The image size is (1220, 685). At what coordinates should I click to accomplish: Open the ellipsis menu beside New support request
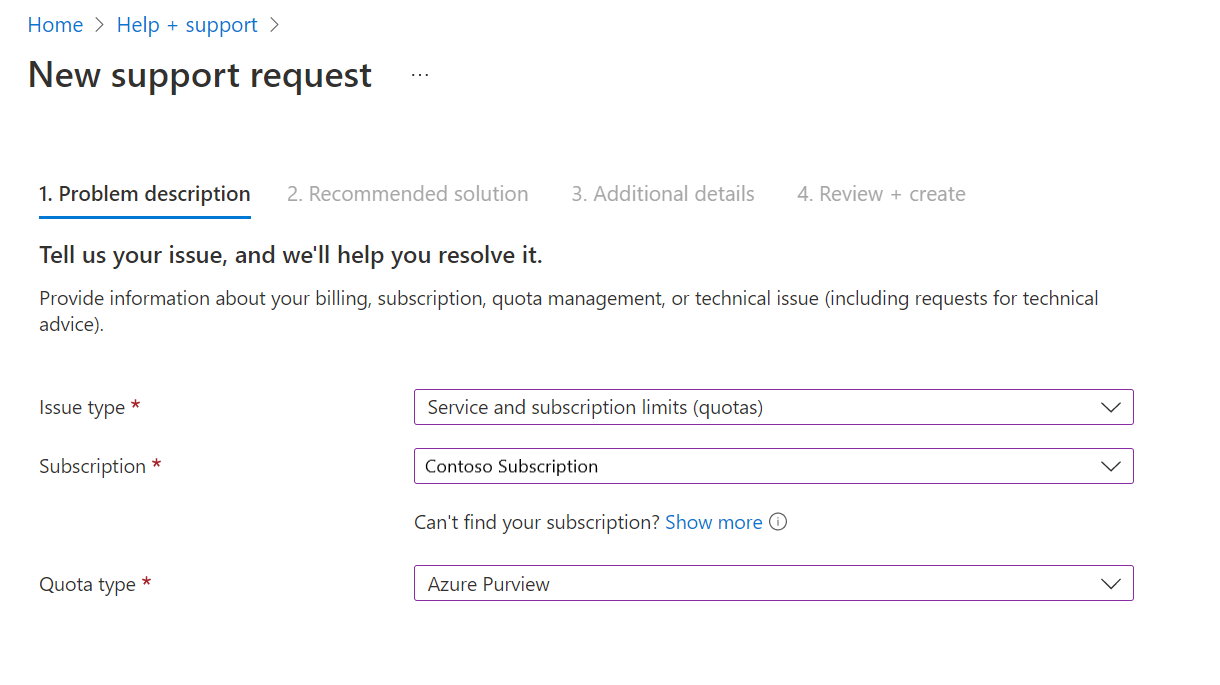(419, 74)
